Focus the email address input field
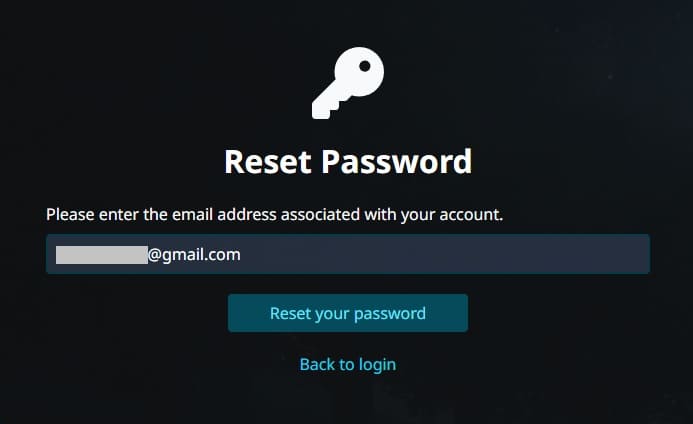693x424 pixels. (x=348, y=254)
